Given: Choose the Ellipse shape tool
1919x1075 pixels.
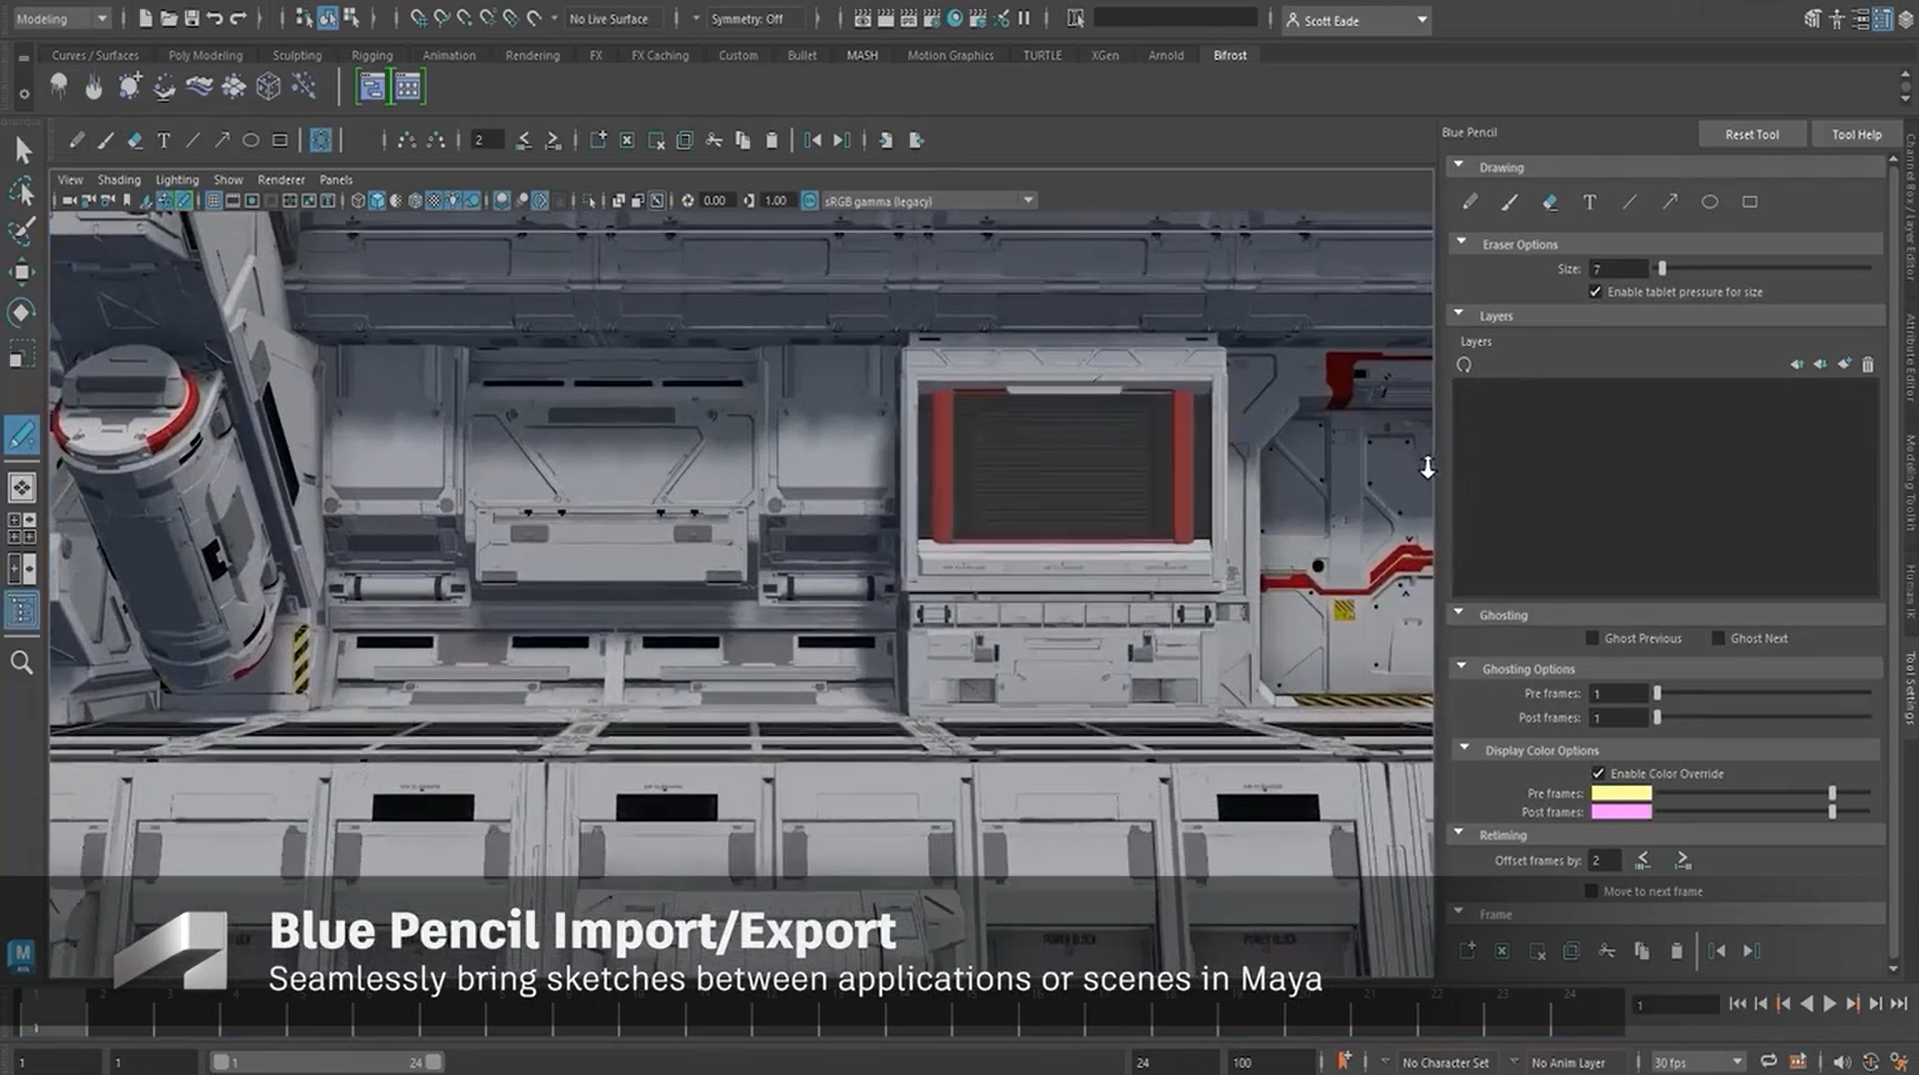Looking at the screenshot, I should [1709, 202].
